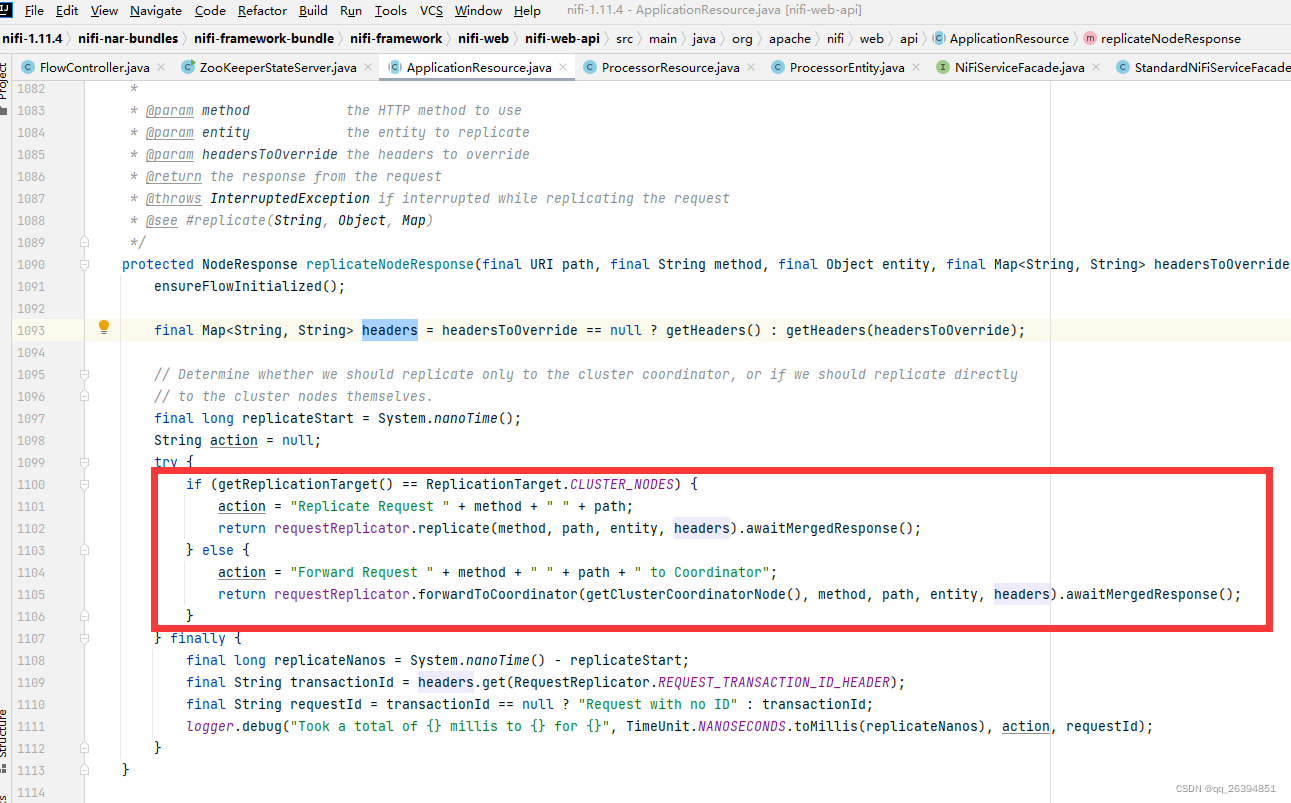
Task: Click line number 1100 in the gutter
Action: click(31, 484)
